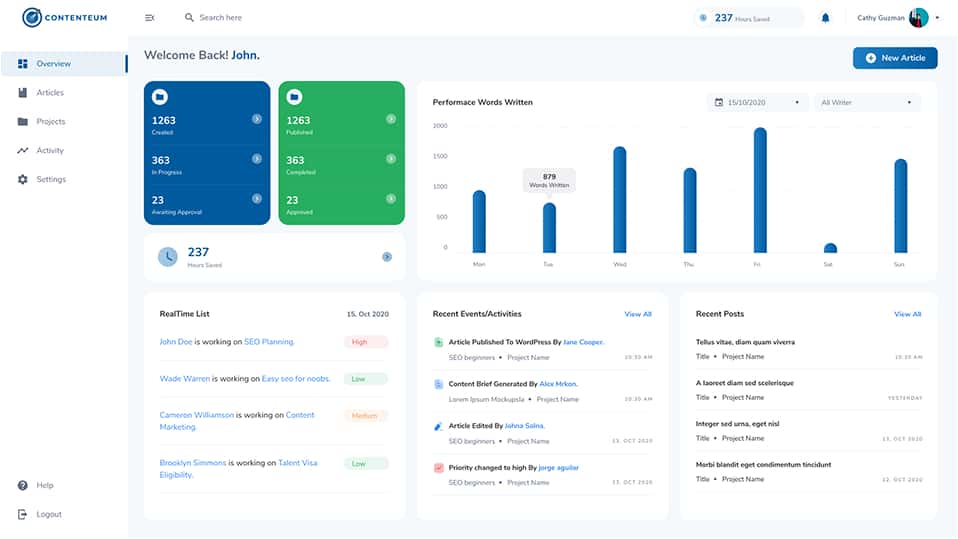The width and height of the screenshot is (958, 539).
Task: Expand the All Writer dropdown
Action: (867, 103)
